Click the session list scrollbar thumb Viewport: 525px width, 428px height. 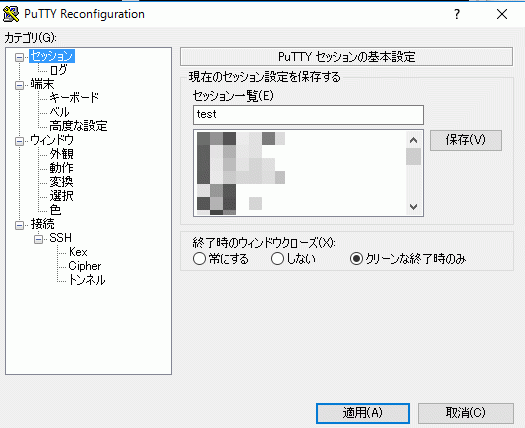(414, 157)
